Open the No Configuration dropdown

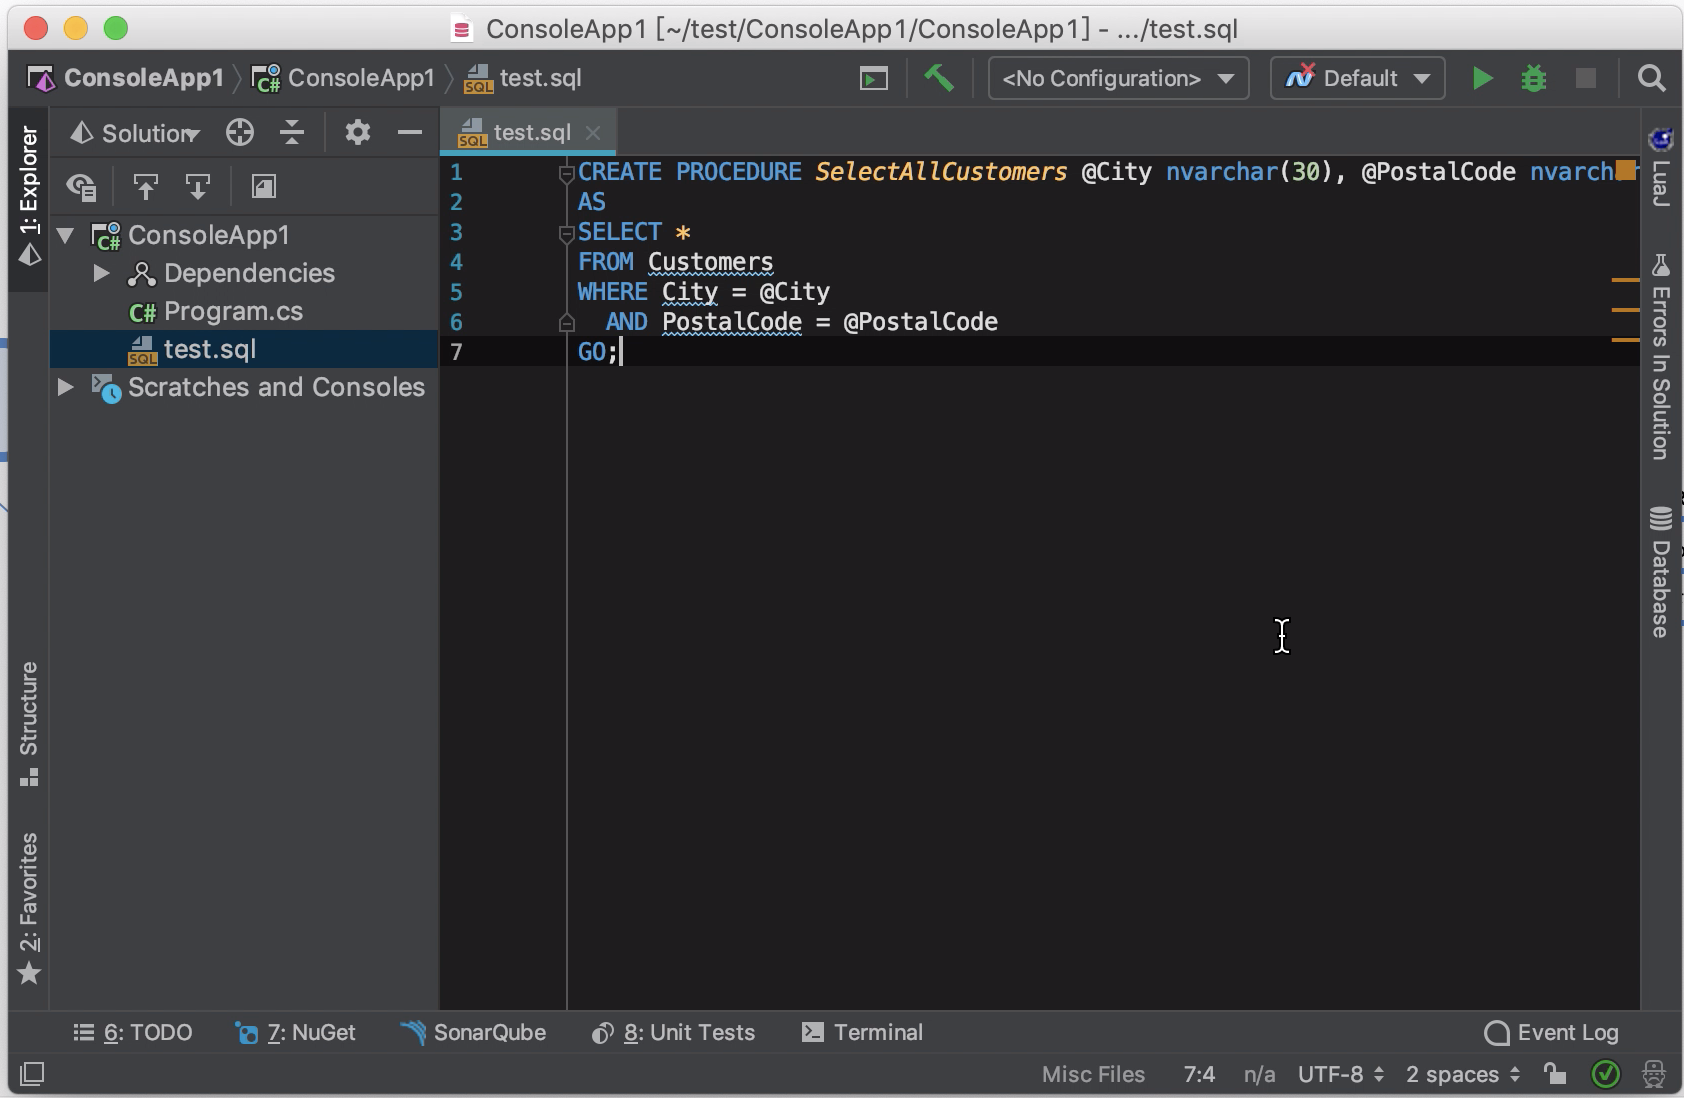tap(1118, 78)
